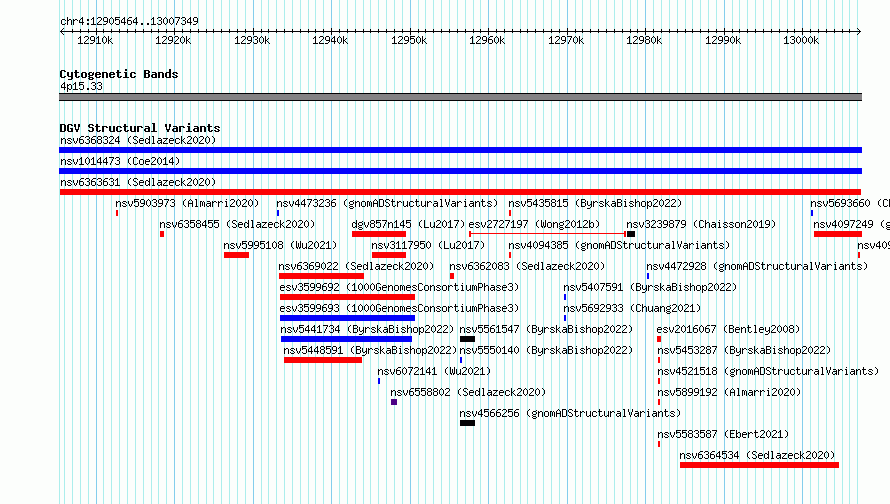Click the chr4:12905464..13007349 coordinate label
The width and height of the screenshot is (890, 504).
pos(129,21)
